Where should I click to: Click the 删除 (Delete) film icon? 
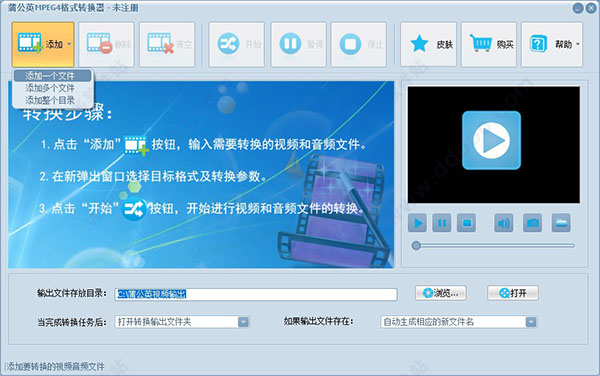pyautogui.click(x=99, y=43)
